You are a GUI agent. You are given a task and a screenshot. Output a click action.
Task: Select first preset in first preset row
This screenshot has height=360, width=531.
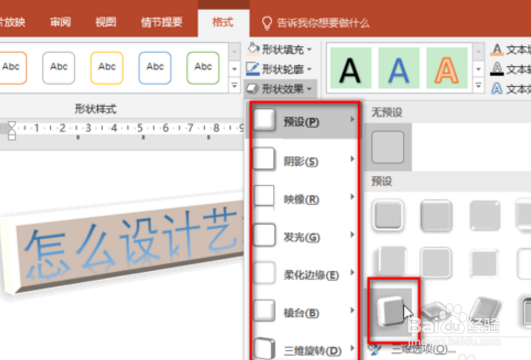pyautogui.click(x=388, y=215)
